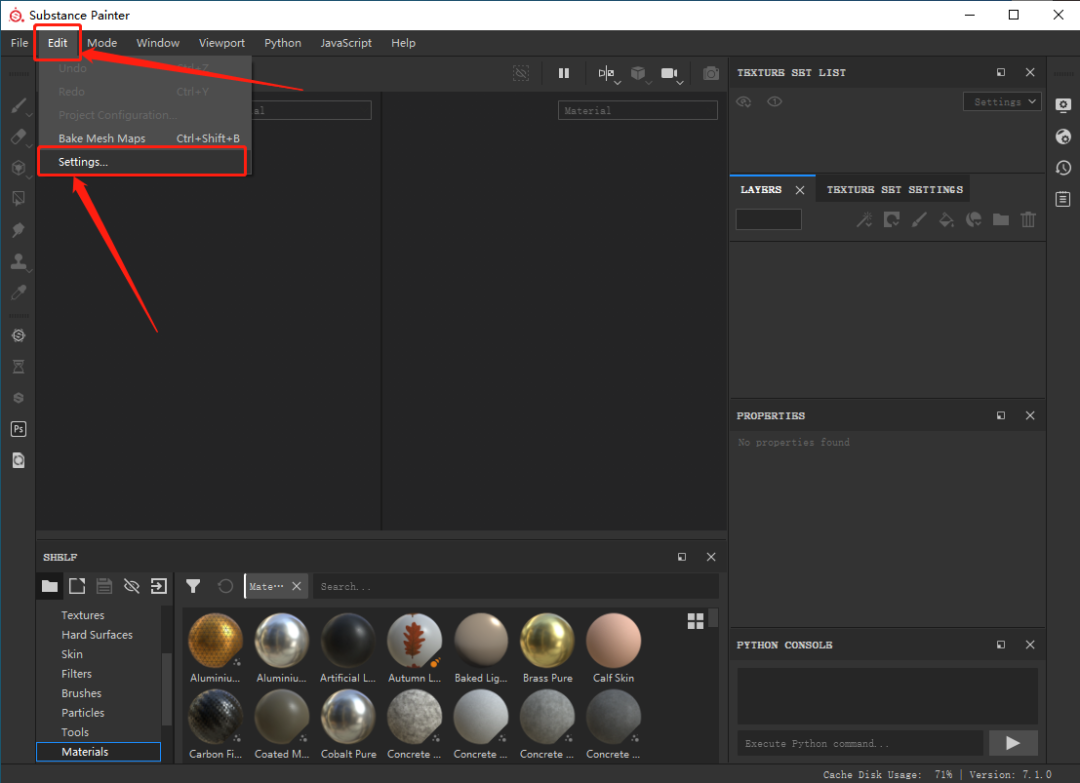Undock the Shelf panel
The height and width of the screenshot is (783, 1080).
point(682,557)
